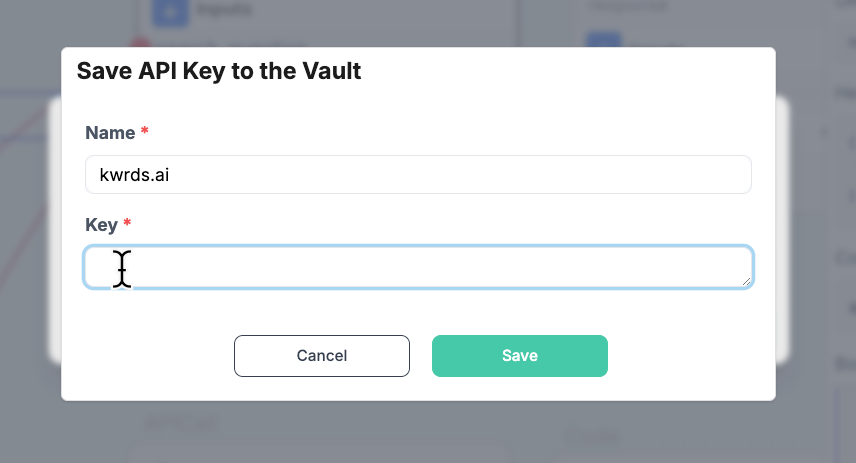The image size is (856, 463).
Task: Click the red asterisk next to Key
Action: coord(127,223)
